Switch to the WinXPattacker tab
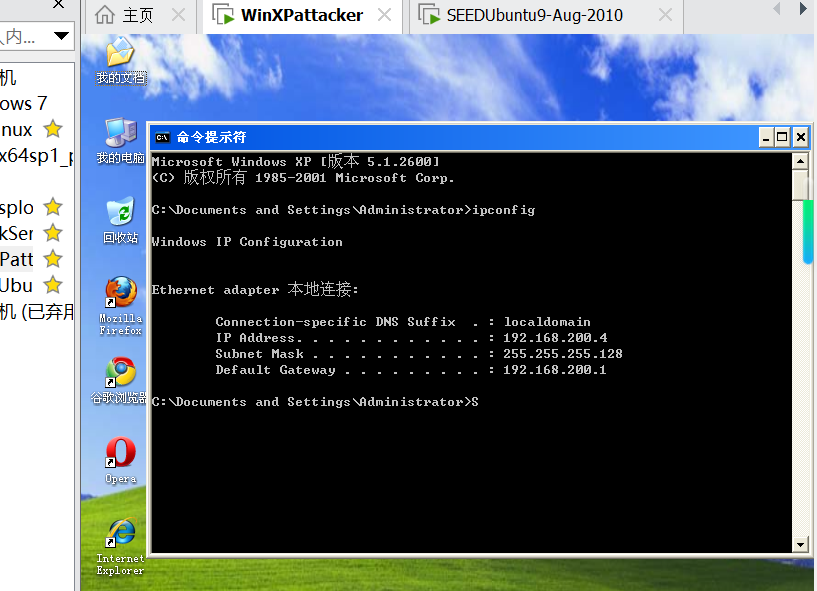 [x=302, y=15]
